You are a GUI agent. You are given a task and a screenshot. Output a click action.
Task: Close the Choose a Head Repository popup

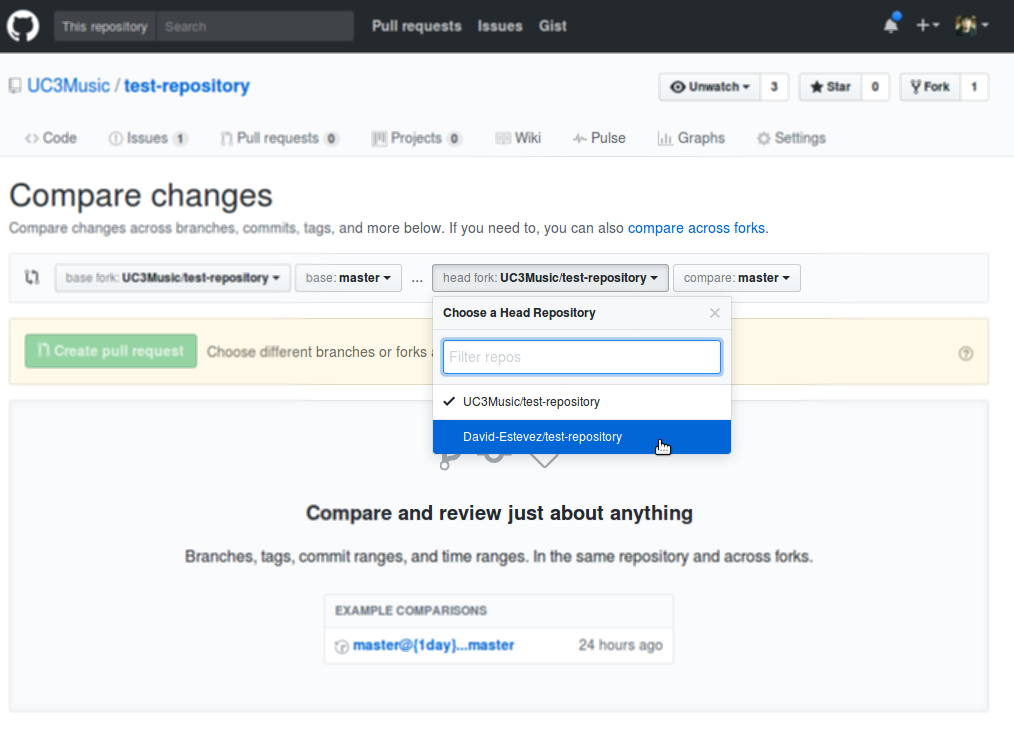pos(714,313)
